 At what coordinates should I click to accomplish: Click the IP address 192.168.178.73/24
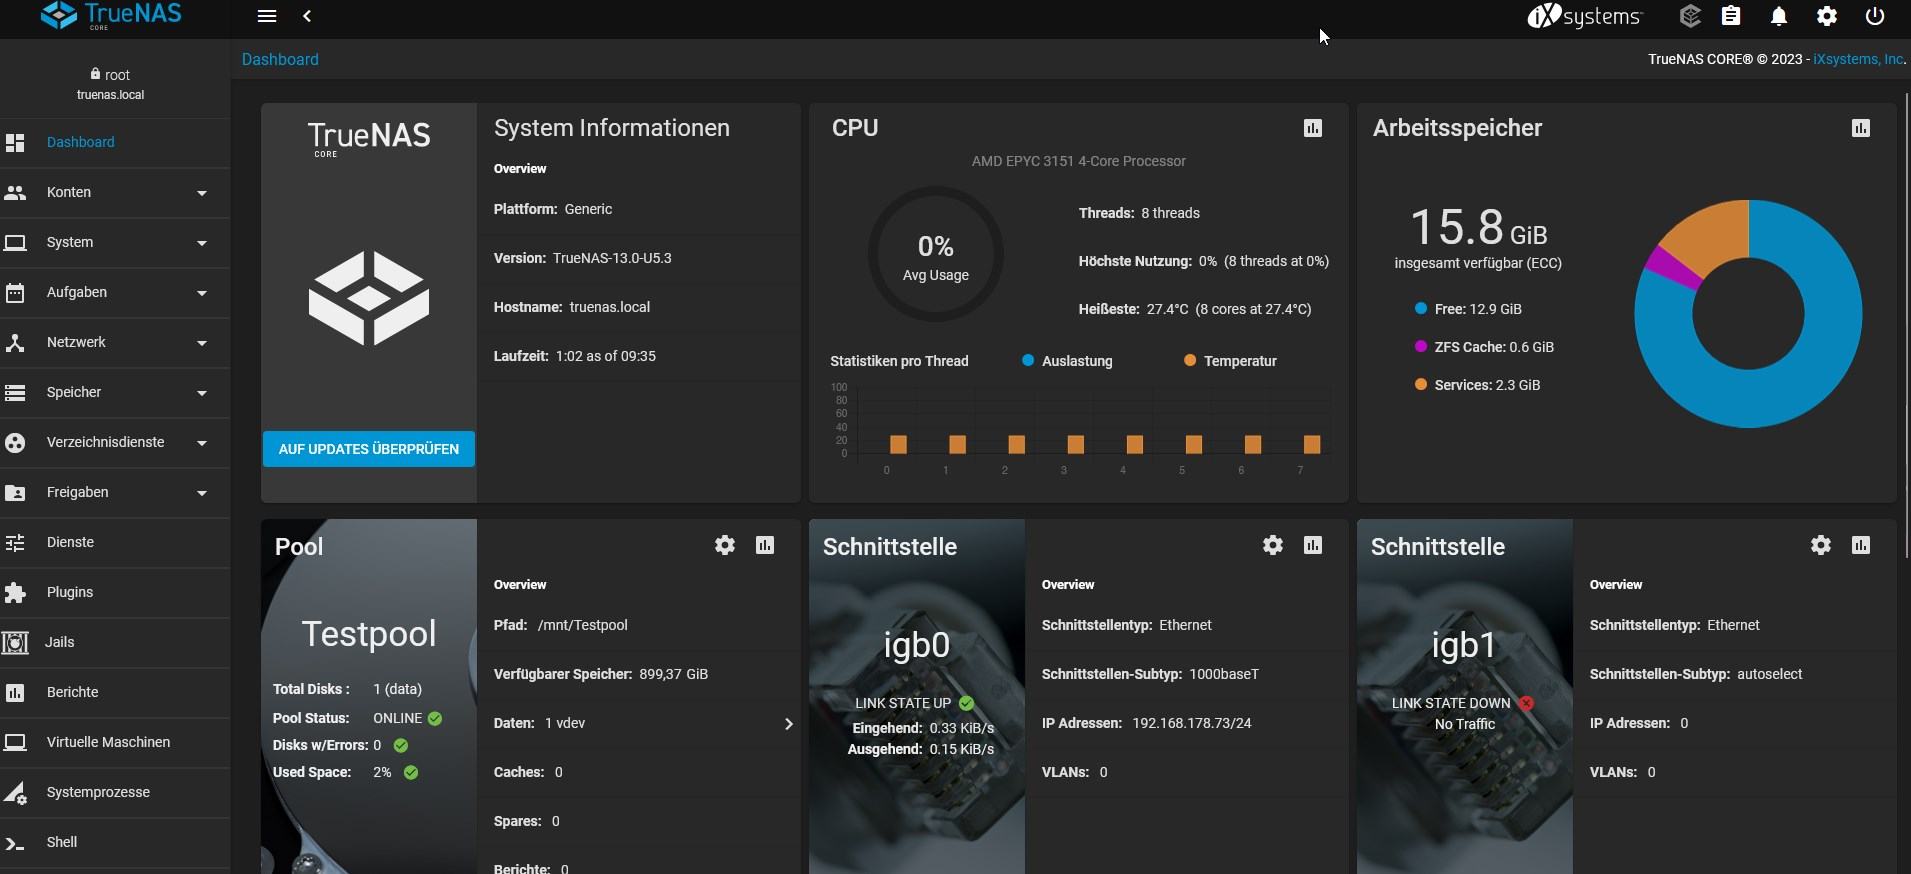click(x=1191, y=723)
